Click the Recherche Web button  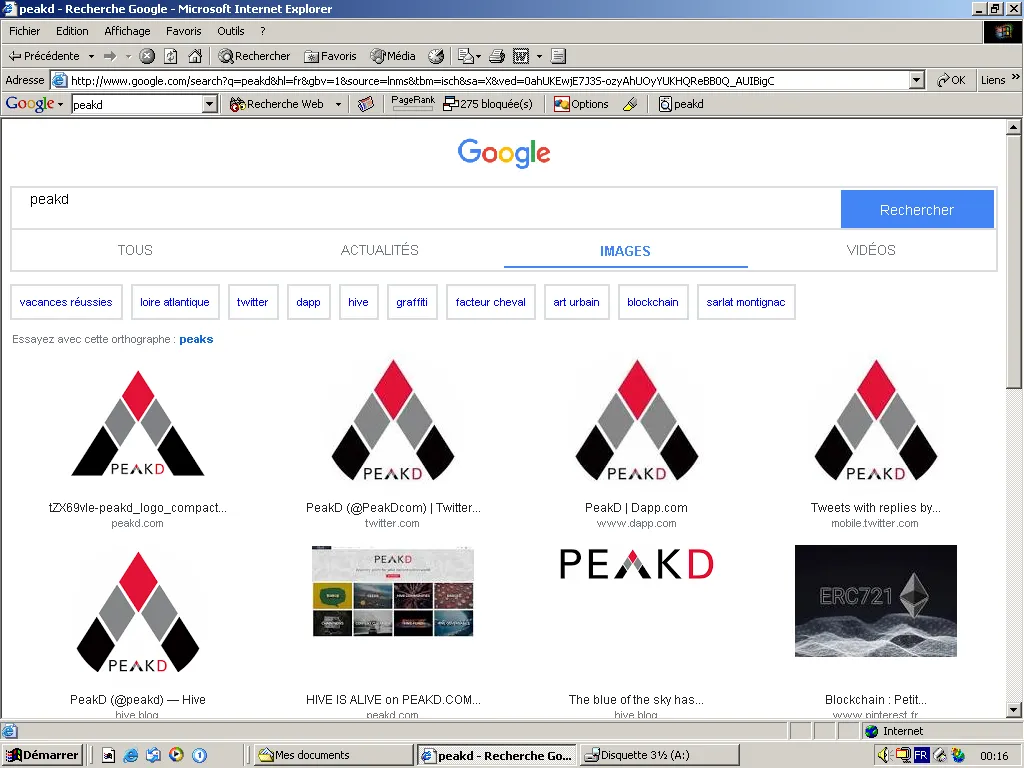click(x=277, y=104)
